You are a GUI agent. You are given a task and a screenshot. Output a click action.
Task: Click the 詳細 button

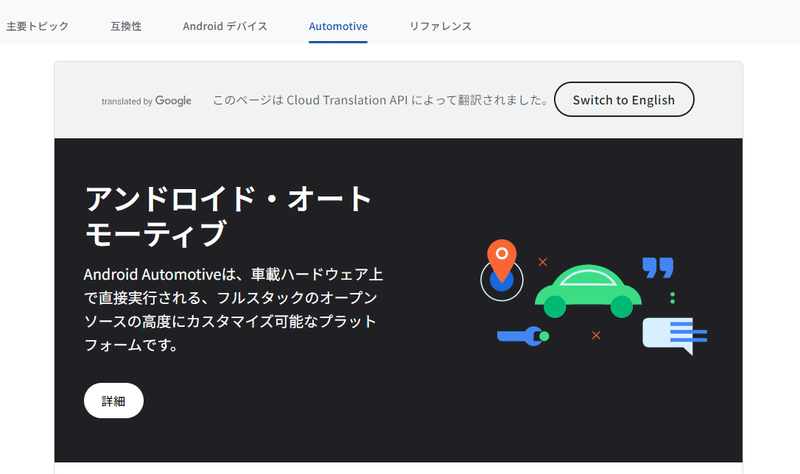coord(114,401)
